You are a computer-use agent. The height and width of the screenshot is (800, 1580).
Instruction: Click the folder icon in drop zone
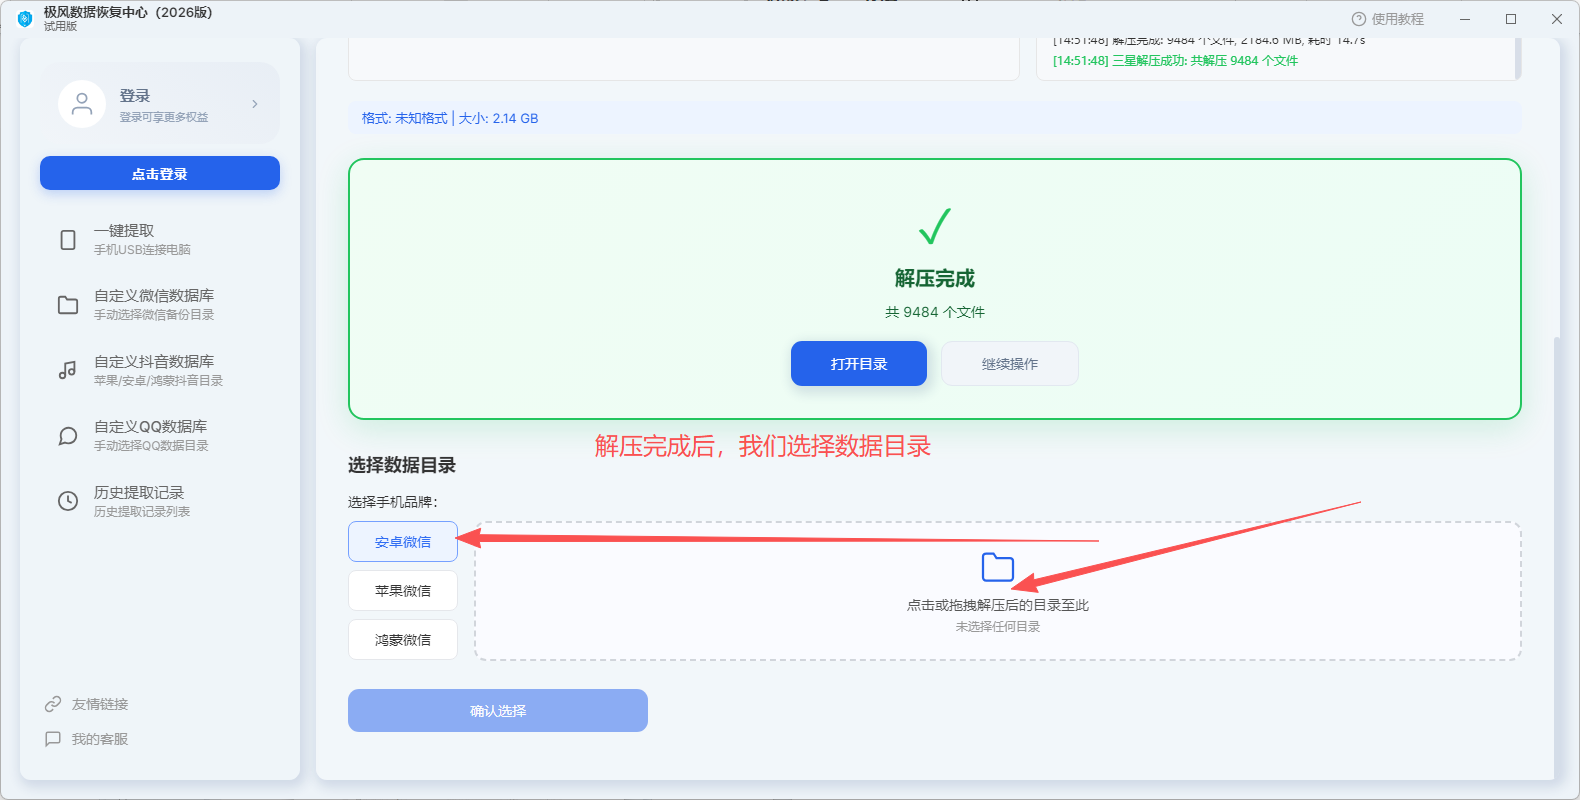coord(998,567)
